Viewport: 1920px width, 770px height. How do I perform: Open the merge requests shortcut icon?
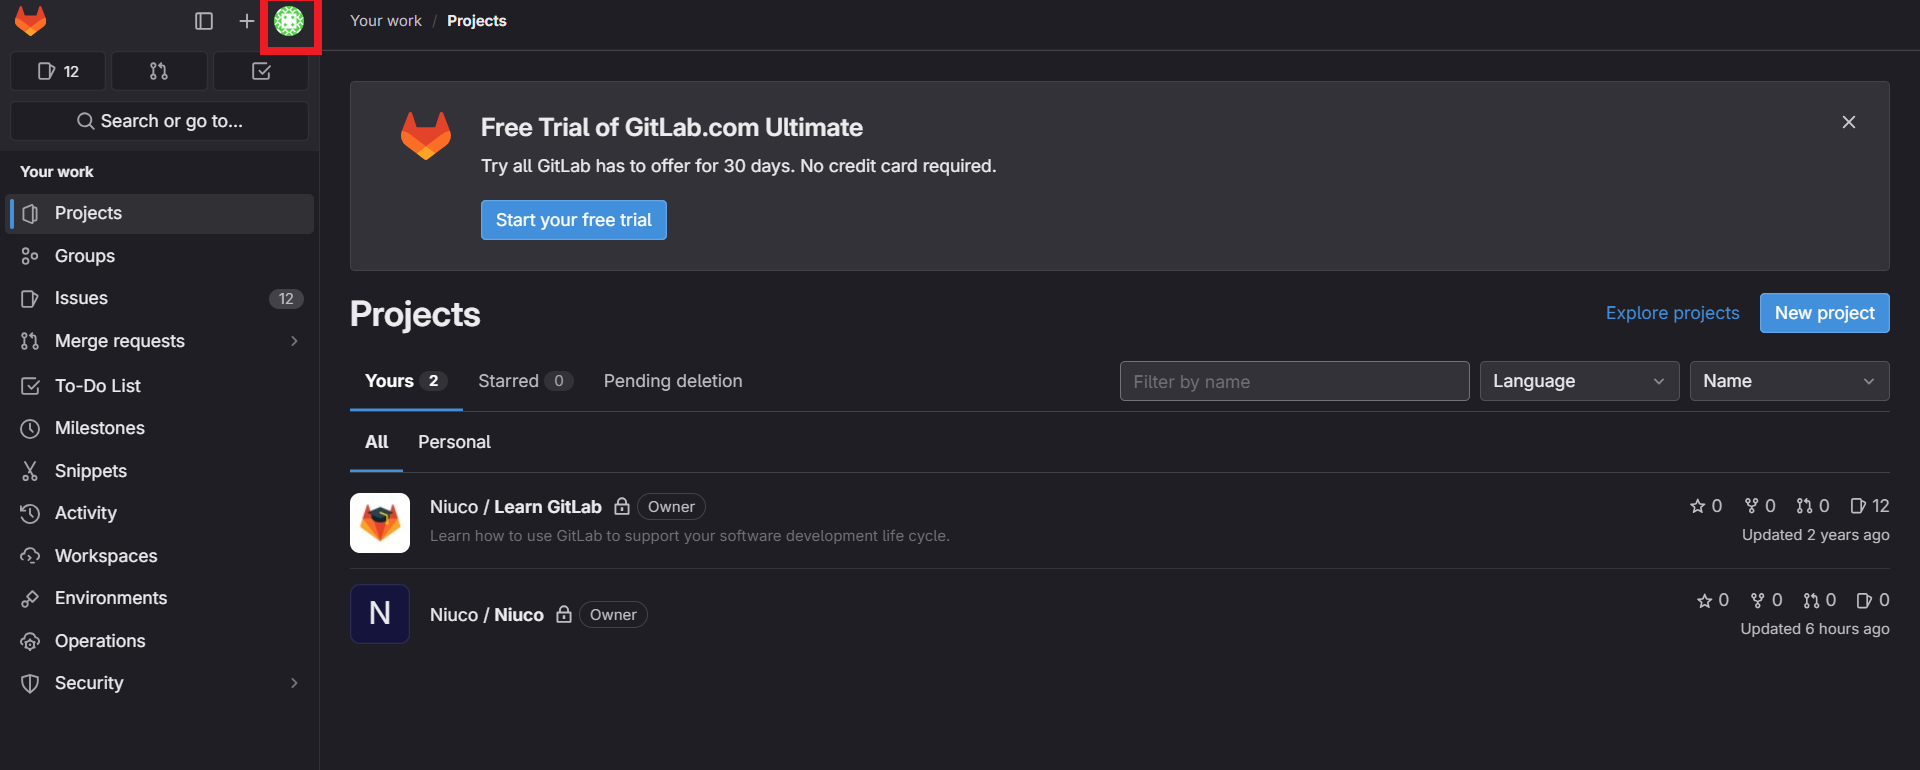click(x=159, y=71)
